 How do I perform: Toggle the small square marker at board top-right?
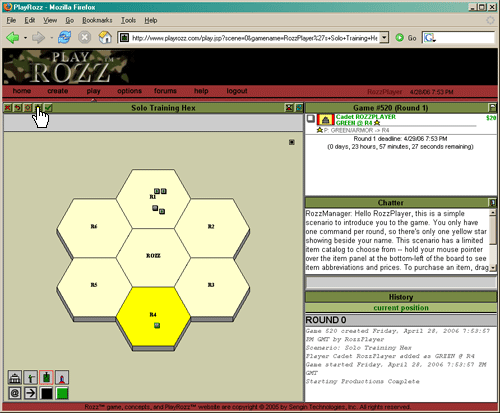(292, 142)
